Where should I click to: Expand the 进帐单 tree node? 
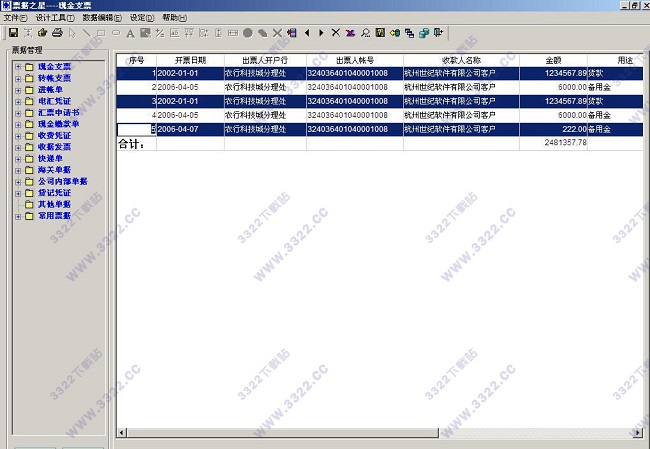18,90
